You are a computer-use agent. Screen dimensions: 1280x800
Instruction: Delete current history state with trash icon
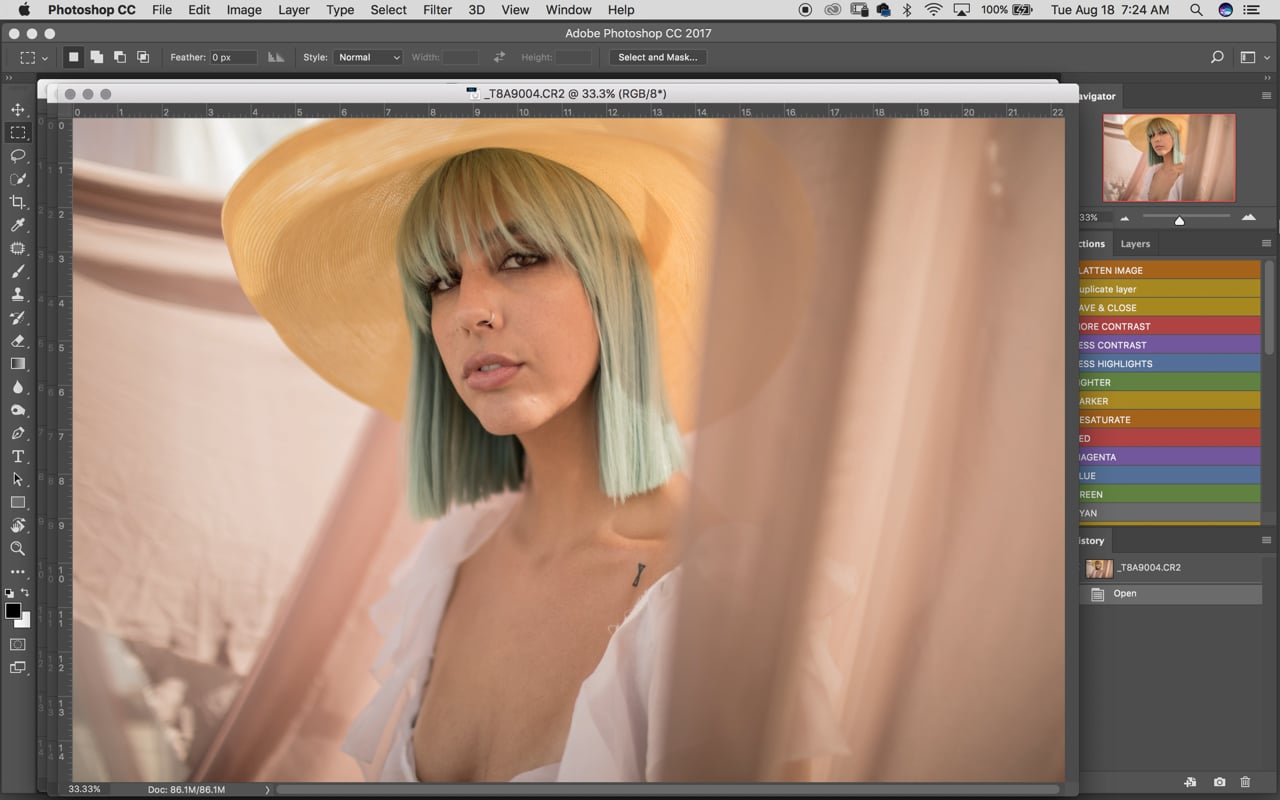click(1245, 782)
